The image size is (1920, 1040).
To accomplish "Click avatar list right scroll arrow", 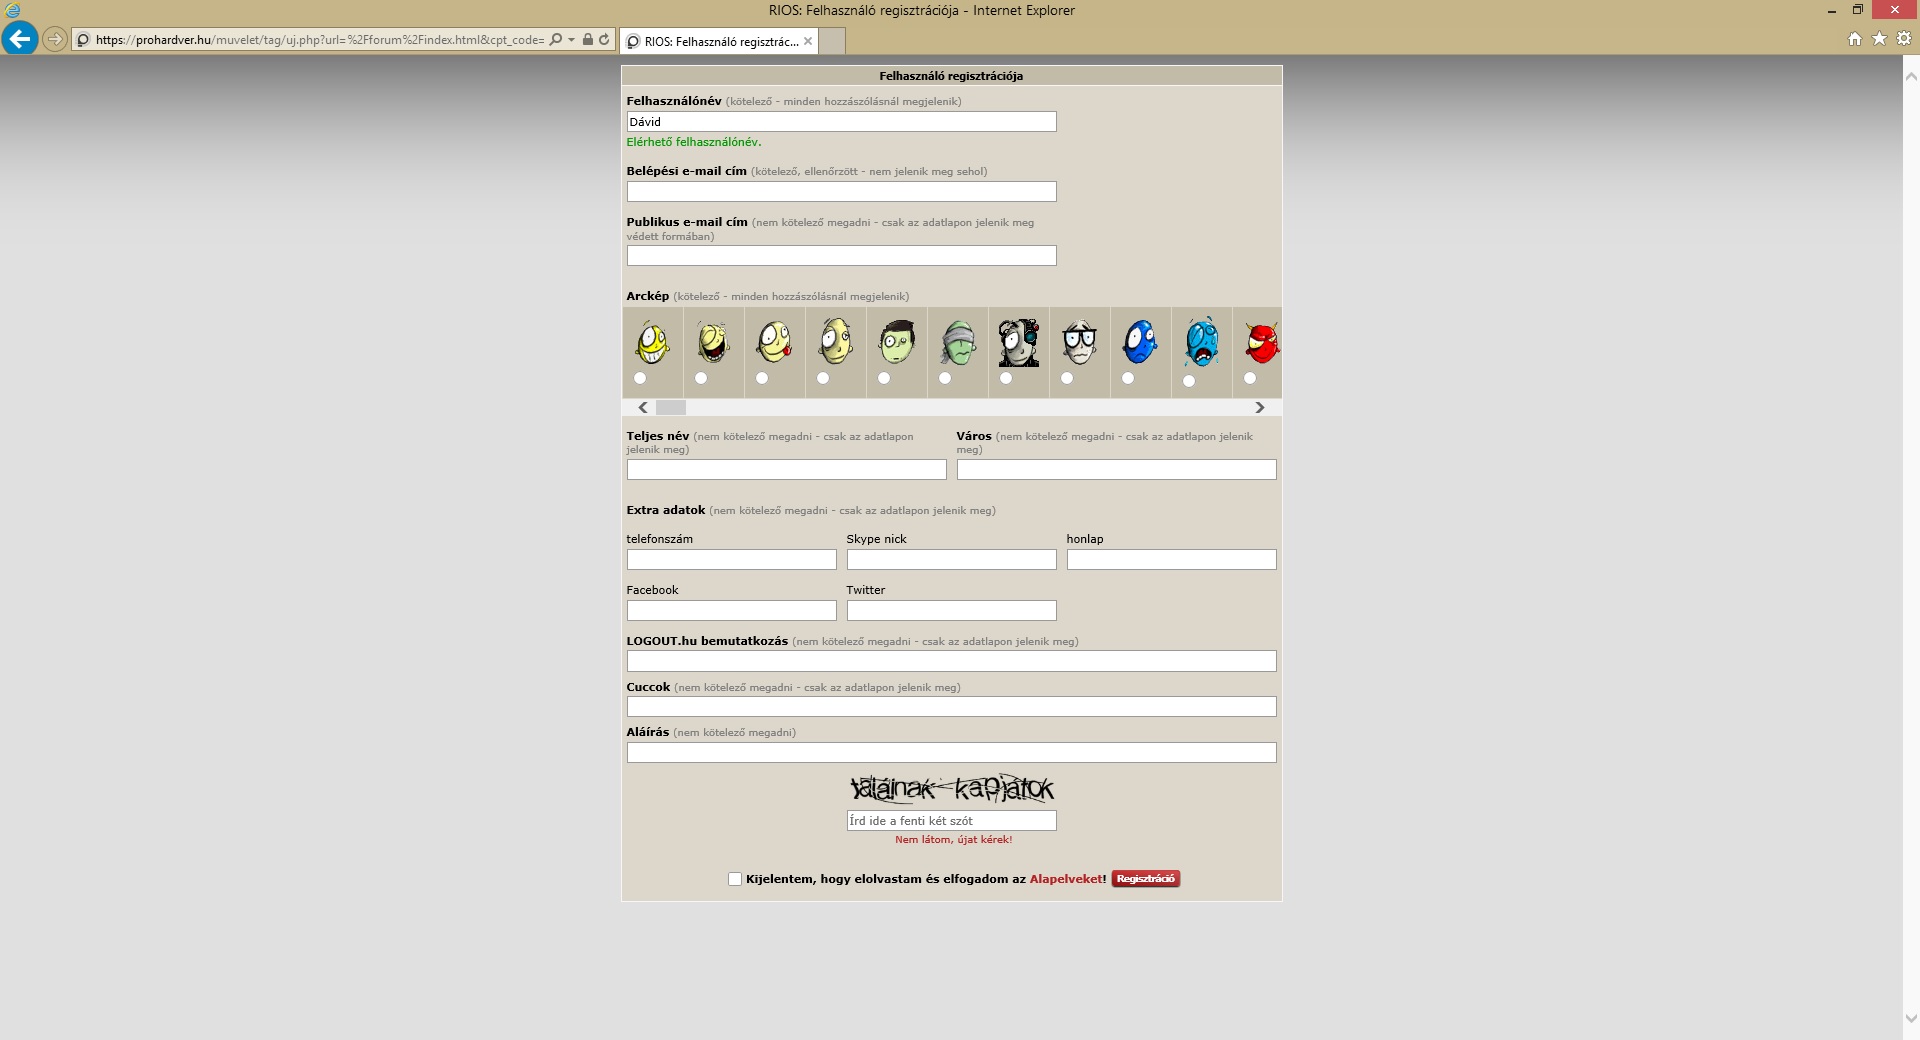I will tap(1260, 407).
